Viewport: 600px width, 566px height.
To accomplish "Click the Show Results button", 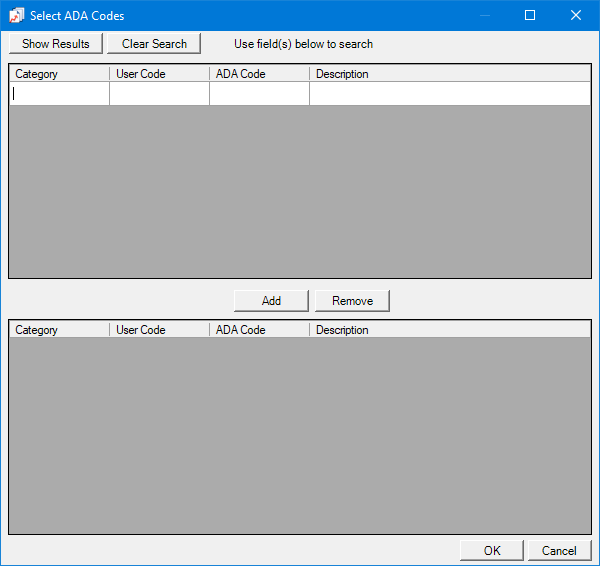I will (x=56, y=44).
